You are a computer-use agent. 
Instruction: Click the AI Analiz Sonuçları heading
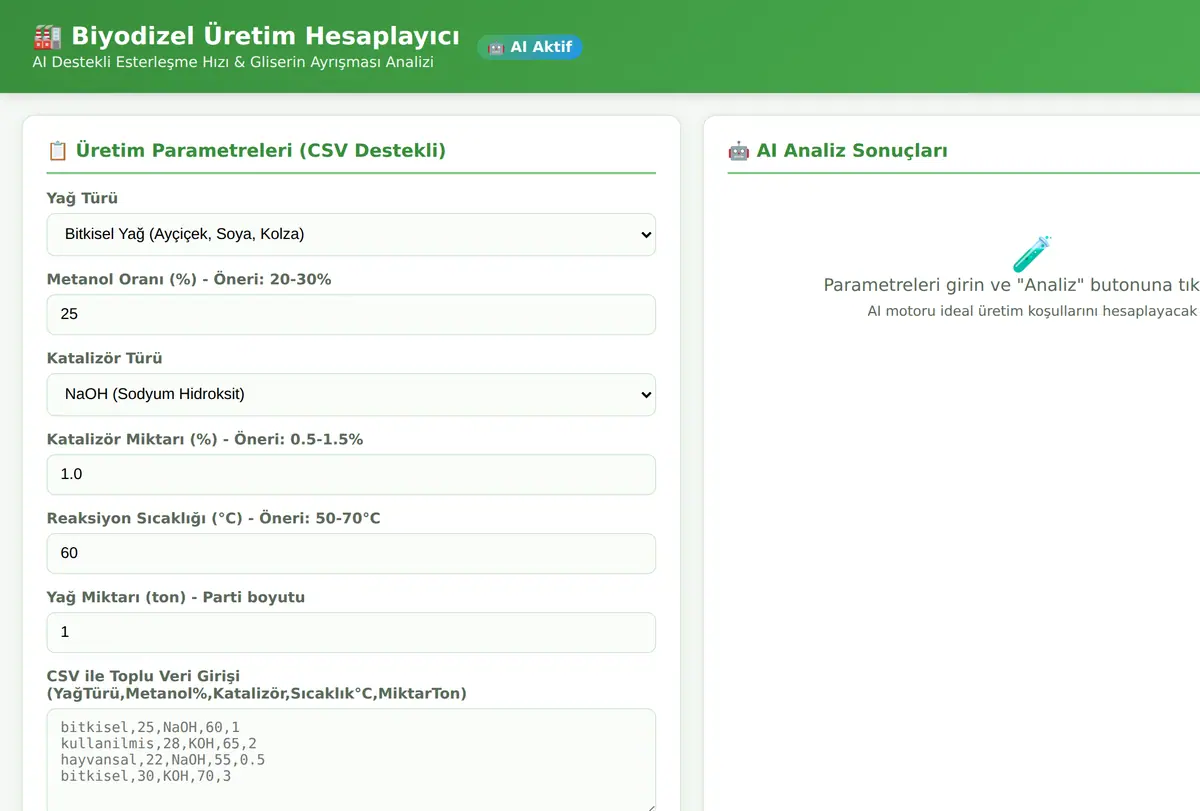tap(852, 151)
